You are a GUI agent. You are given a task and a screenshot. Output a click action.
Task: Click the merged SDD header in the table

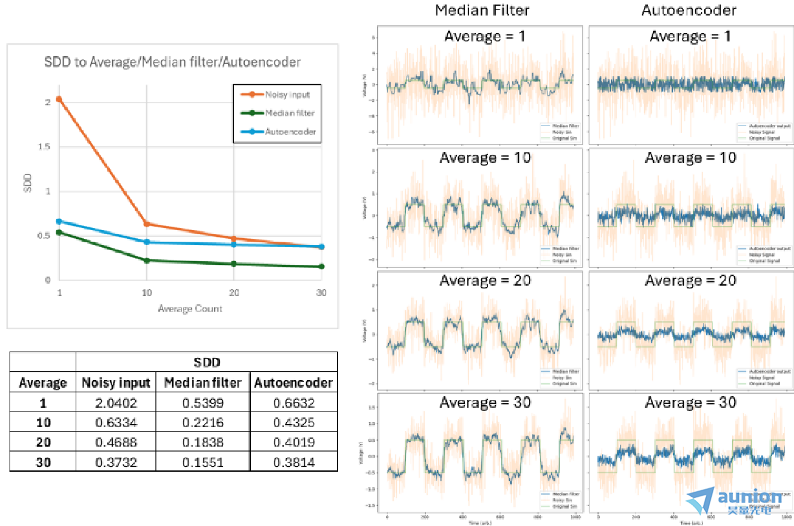tap(207, 362)
